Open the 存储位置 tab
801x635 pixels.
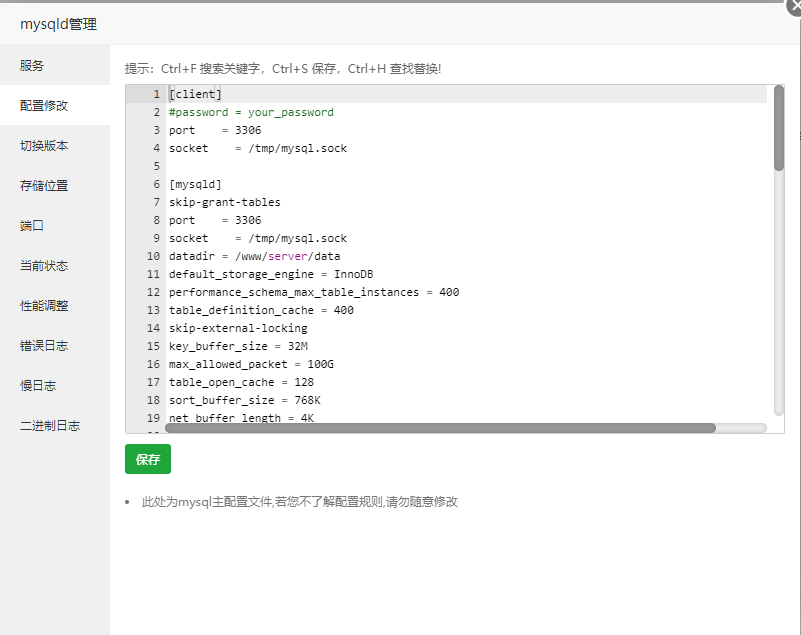pos(55,185)
